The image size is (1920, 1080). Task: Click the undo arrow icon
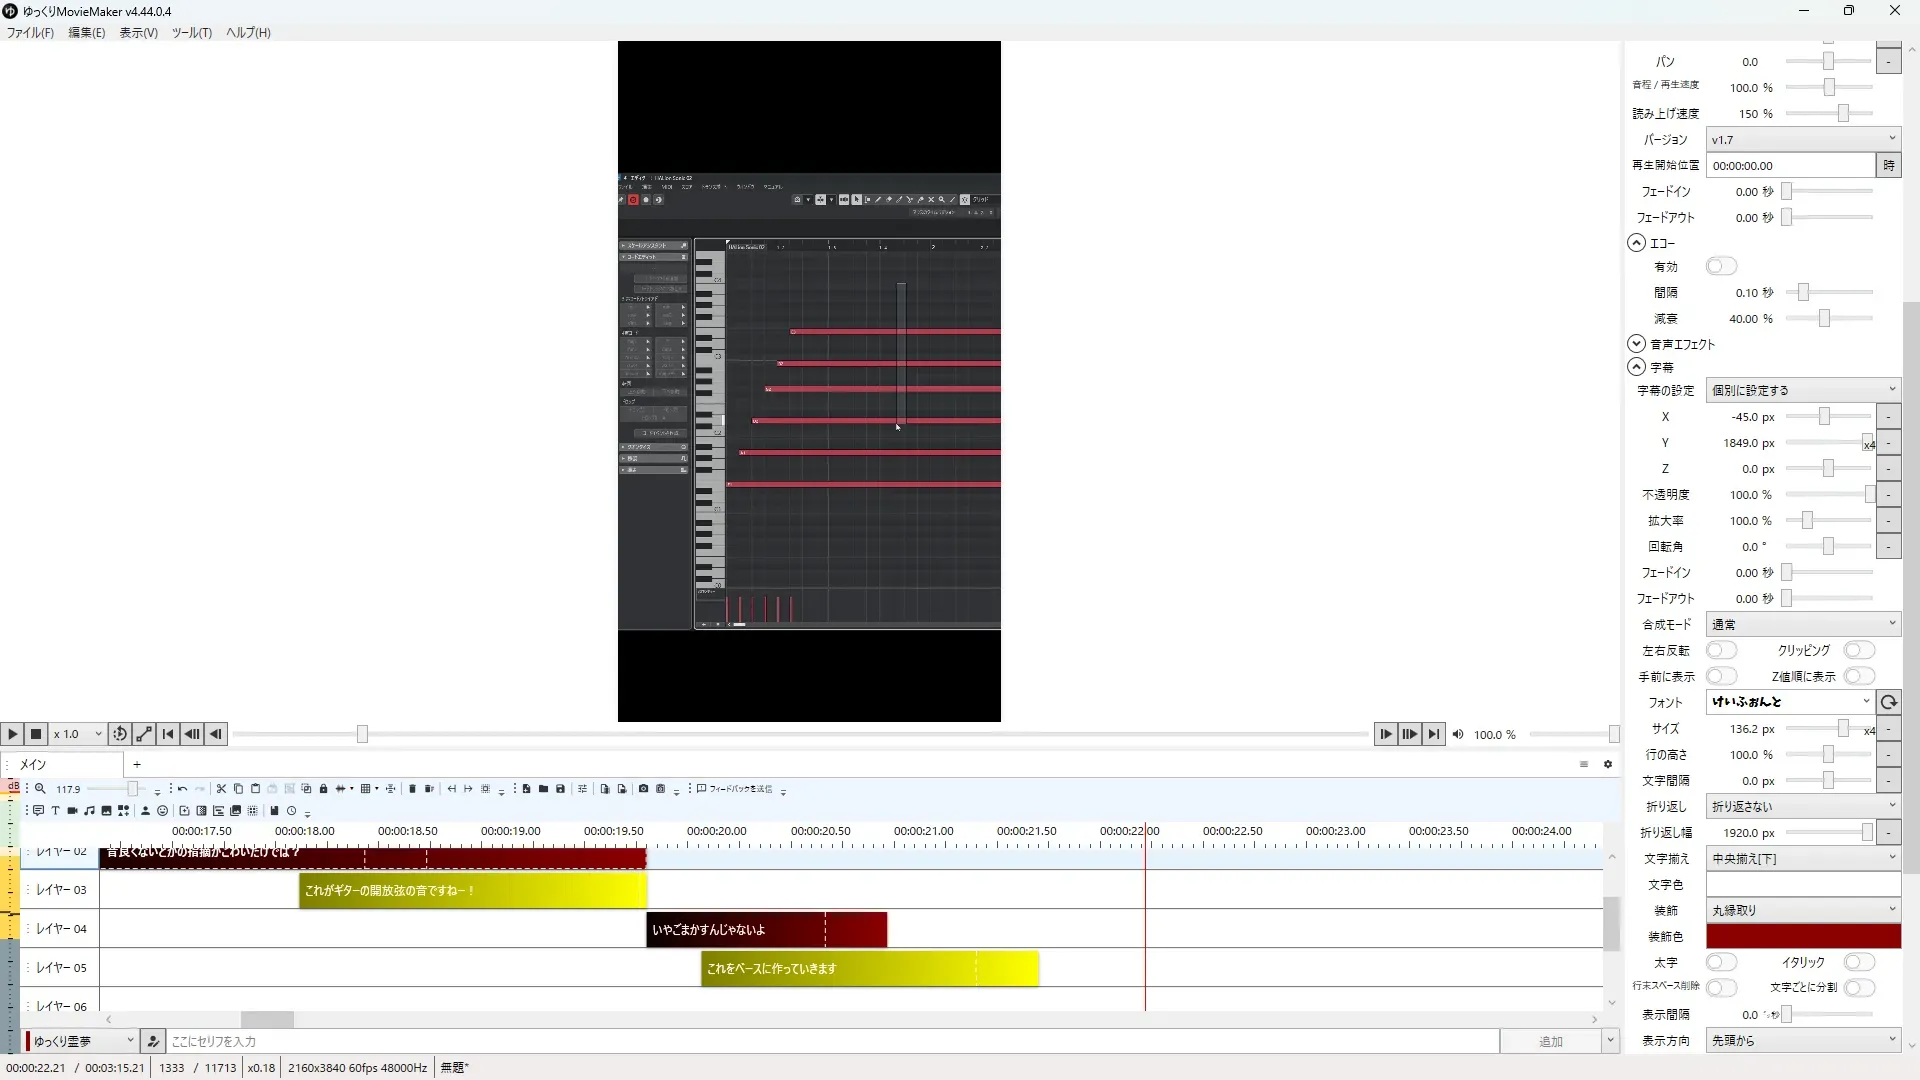tap(182, 789)
